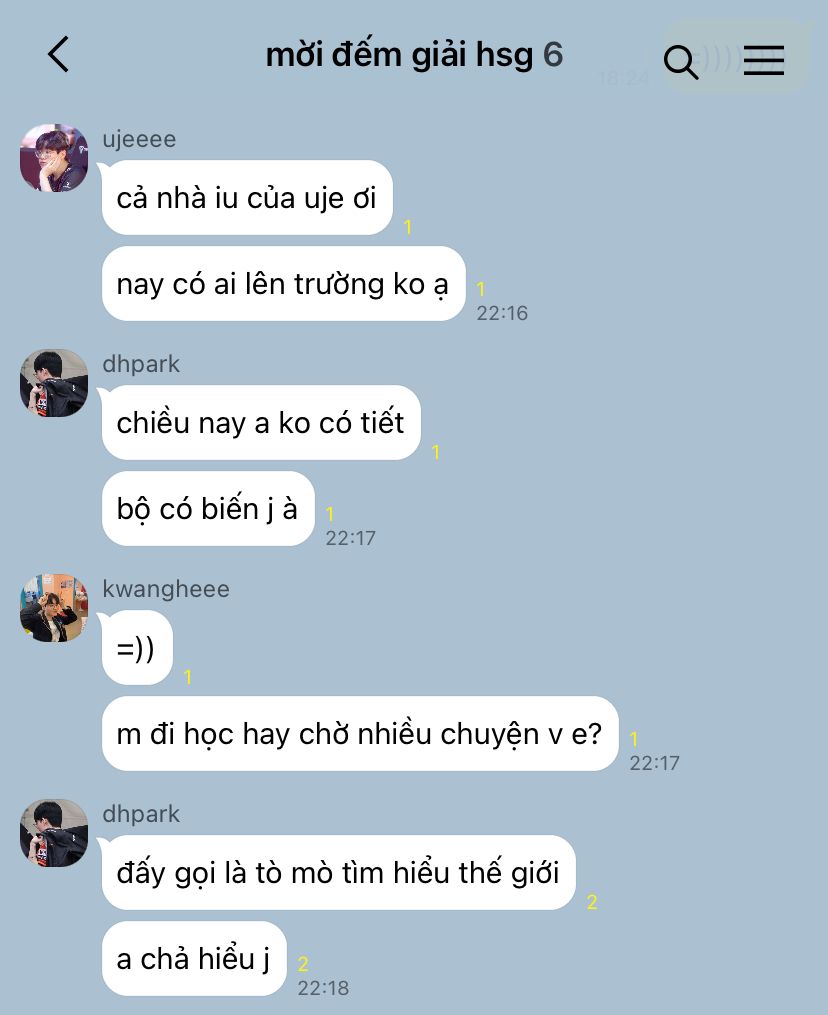This screenshot has height=1015, width=828.
Task: Open kwangheee's profile picture
Action: click(x=54, y=608)
